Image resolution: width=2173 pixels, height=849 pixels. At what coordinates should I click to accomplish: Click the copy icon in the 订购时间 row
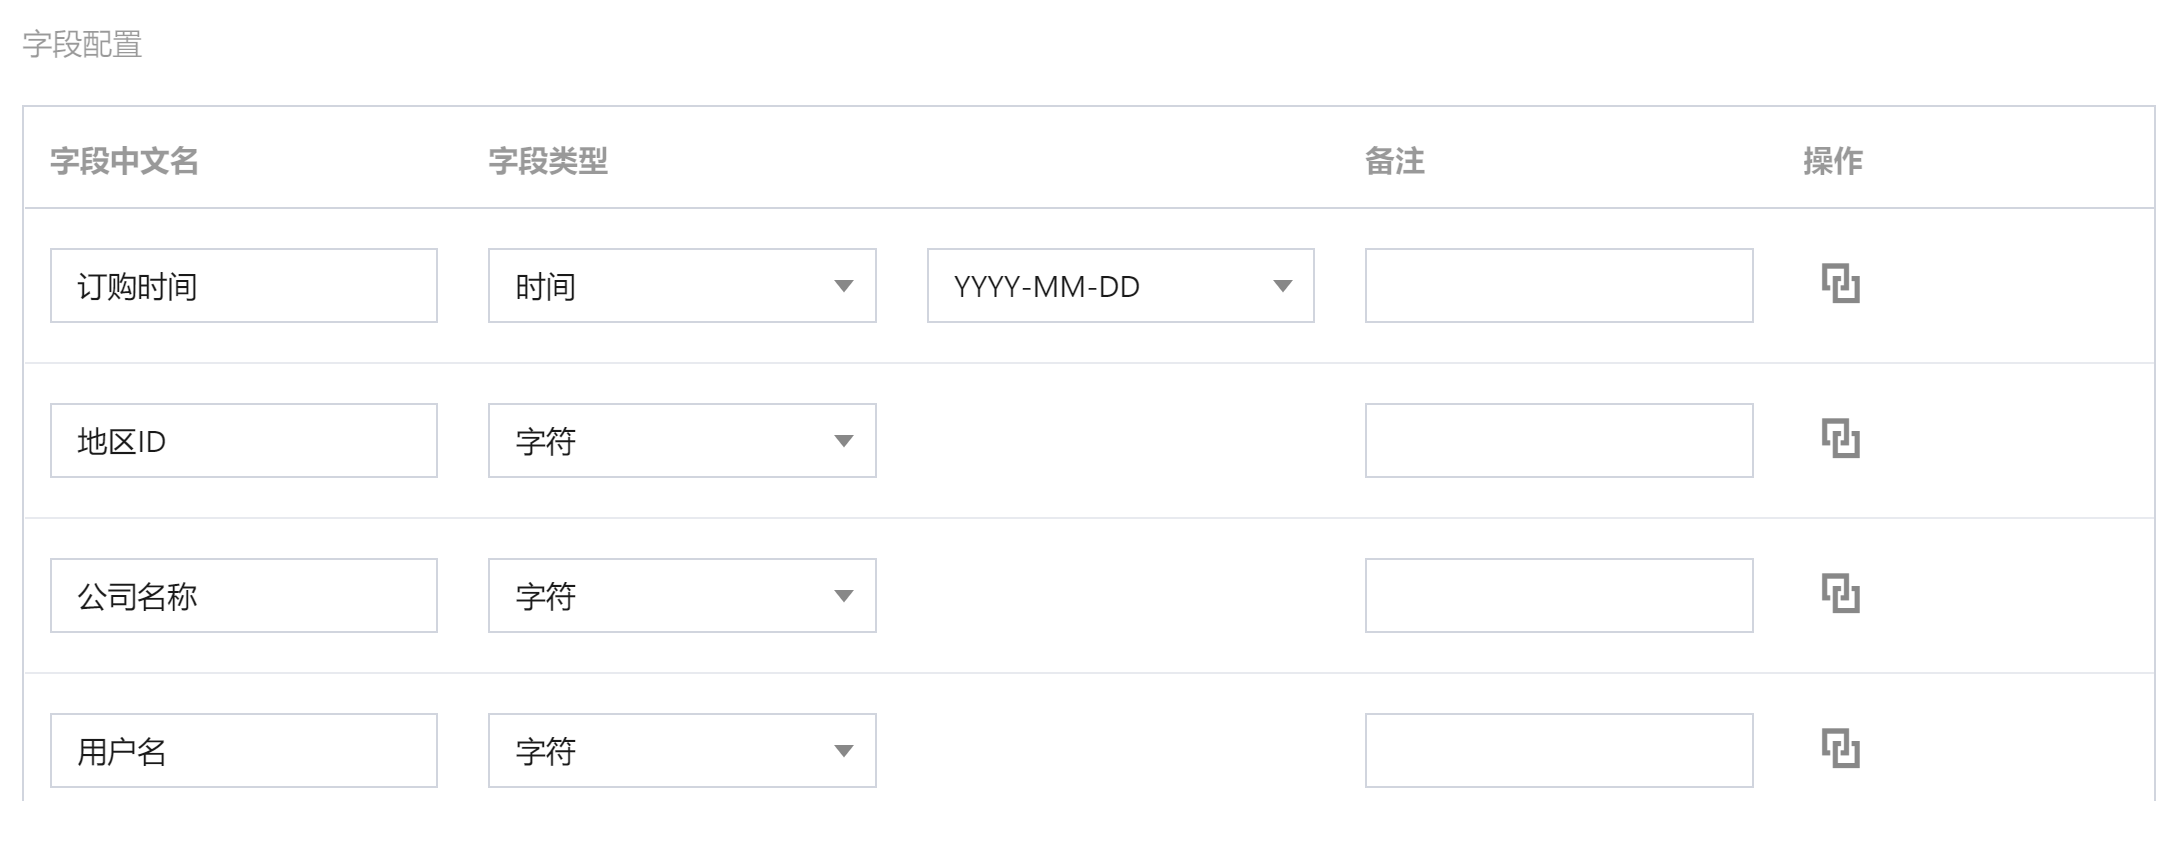1840,284
